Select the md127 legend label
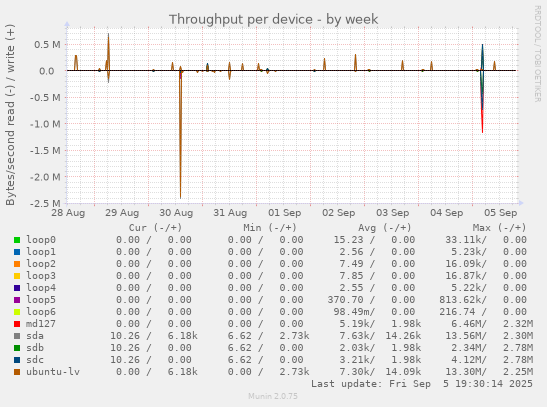 (41, 324)
